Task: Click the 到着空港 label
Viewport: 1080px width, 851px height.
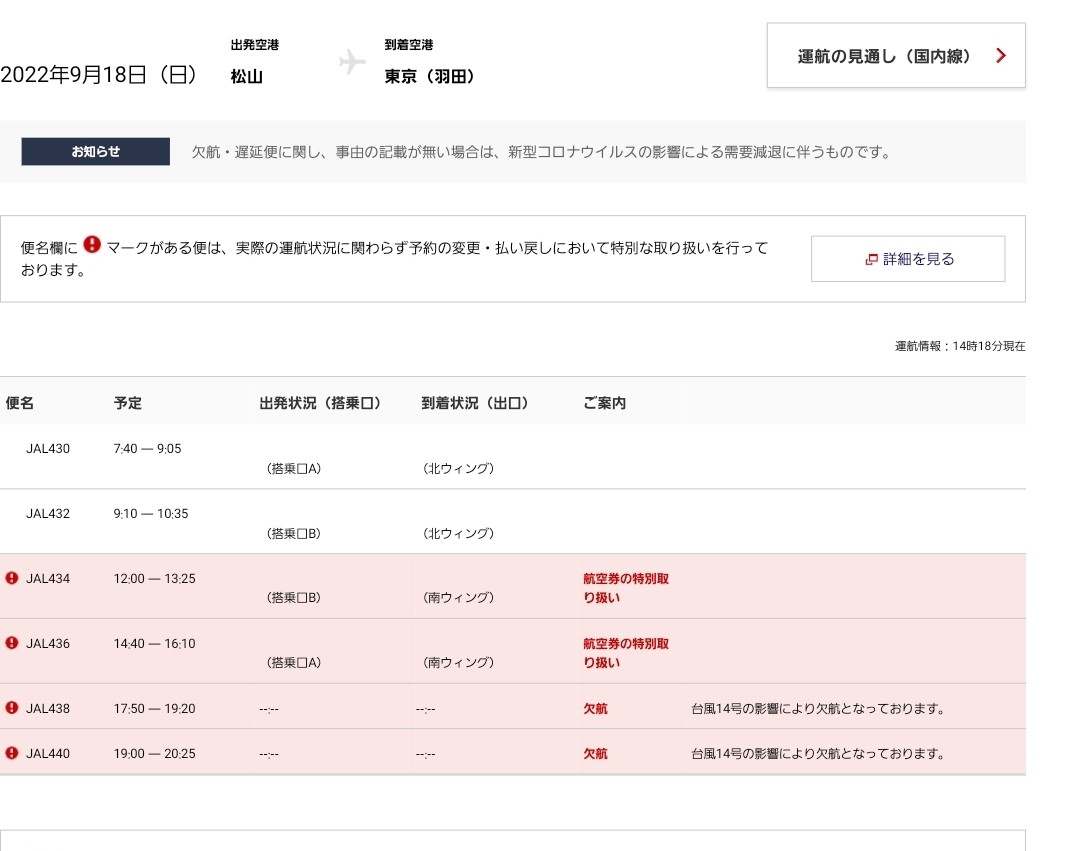Action: [x=409, y=45]
